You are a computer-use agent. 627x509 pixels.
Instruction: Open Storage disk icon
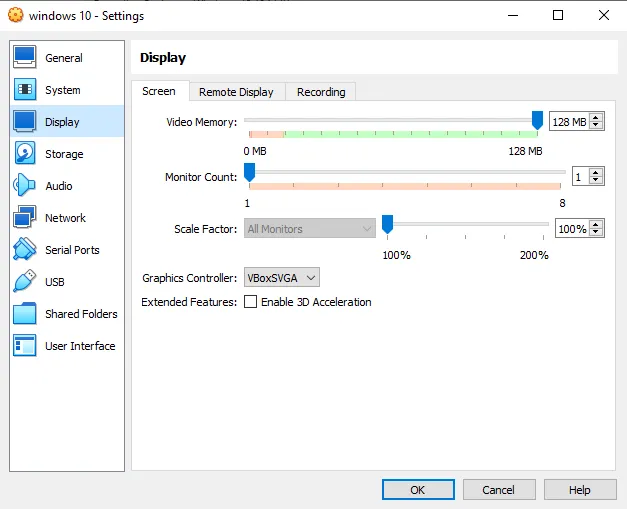pyautogui.click(x=24, y=153)
